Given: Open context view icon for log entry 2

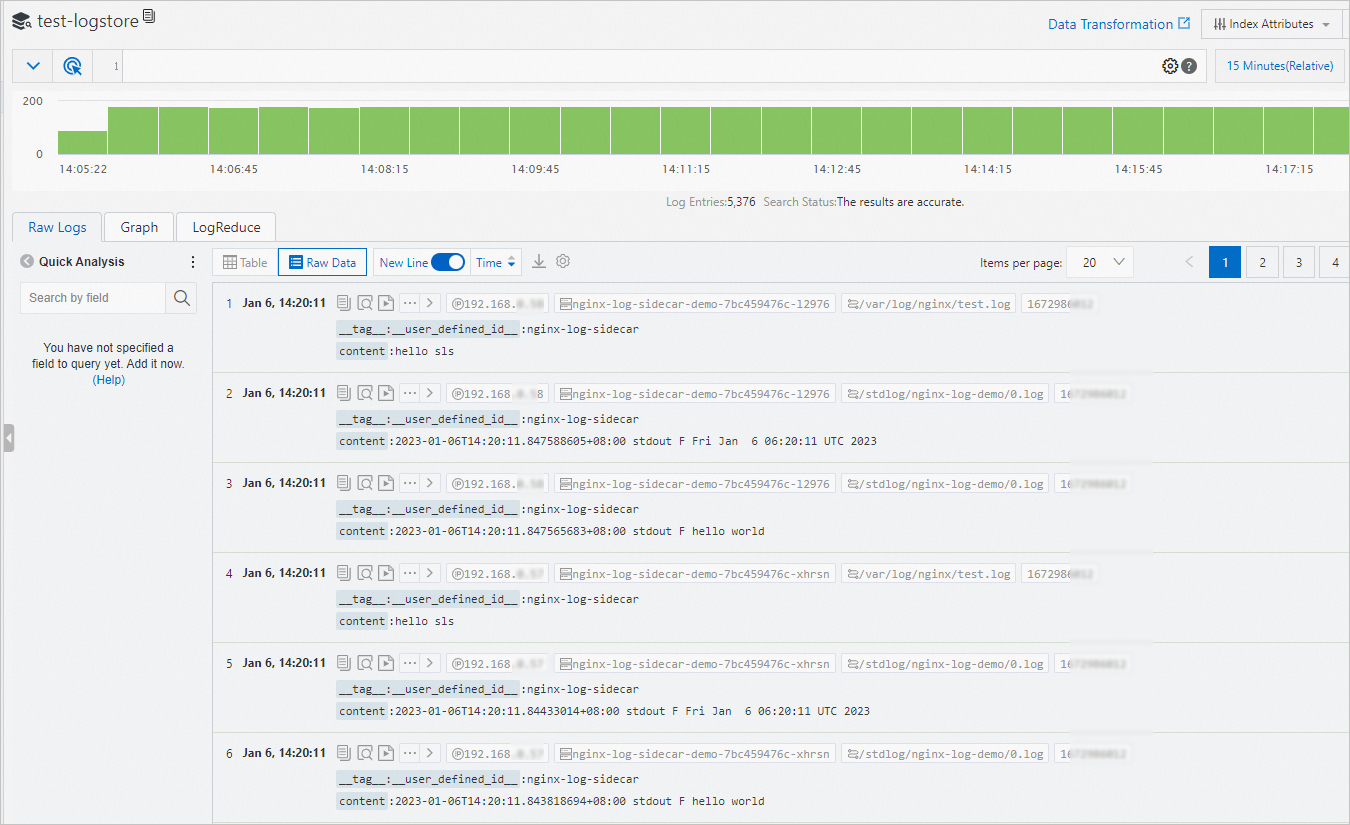Looking at the screenshot, I should coord(365,393).
